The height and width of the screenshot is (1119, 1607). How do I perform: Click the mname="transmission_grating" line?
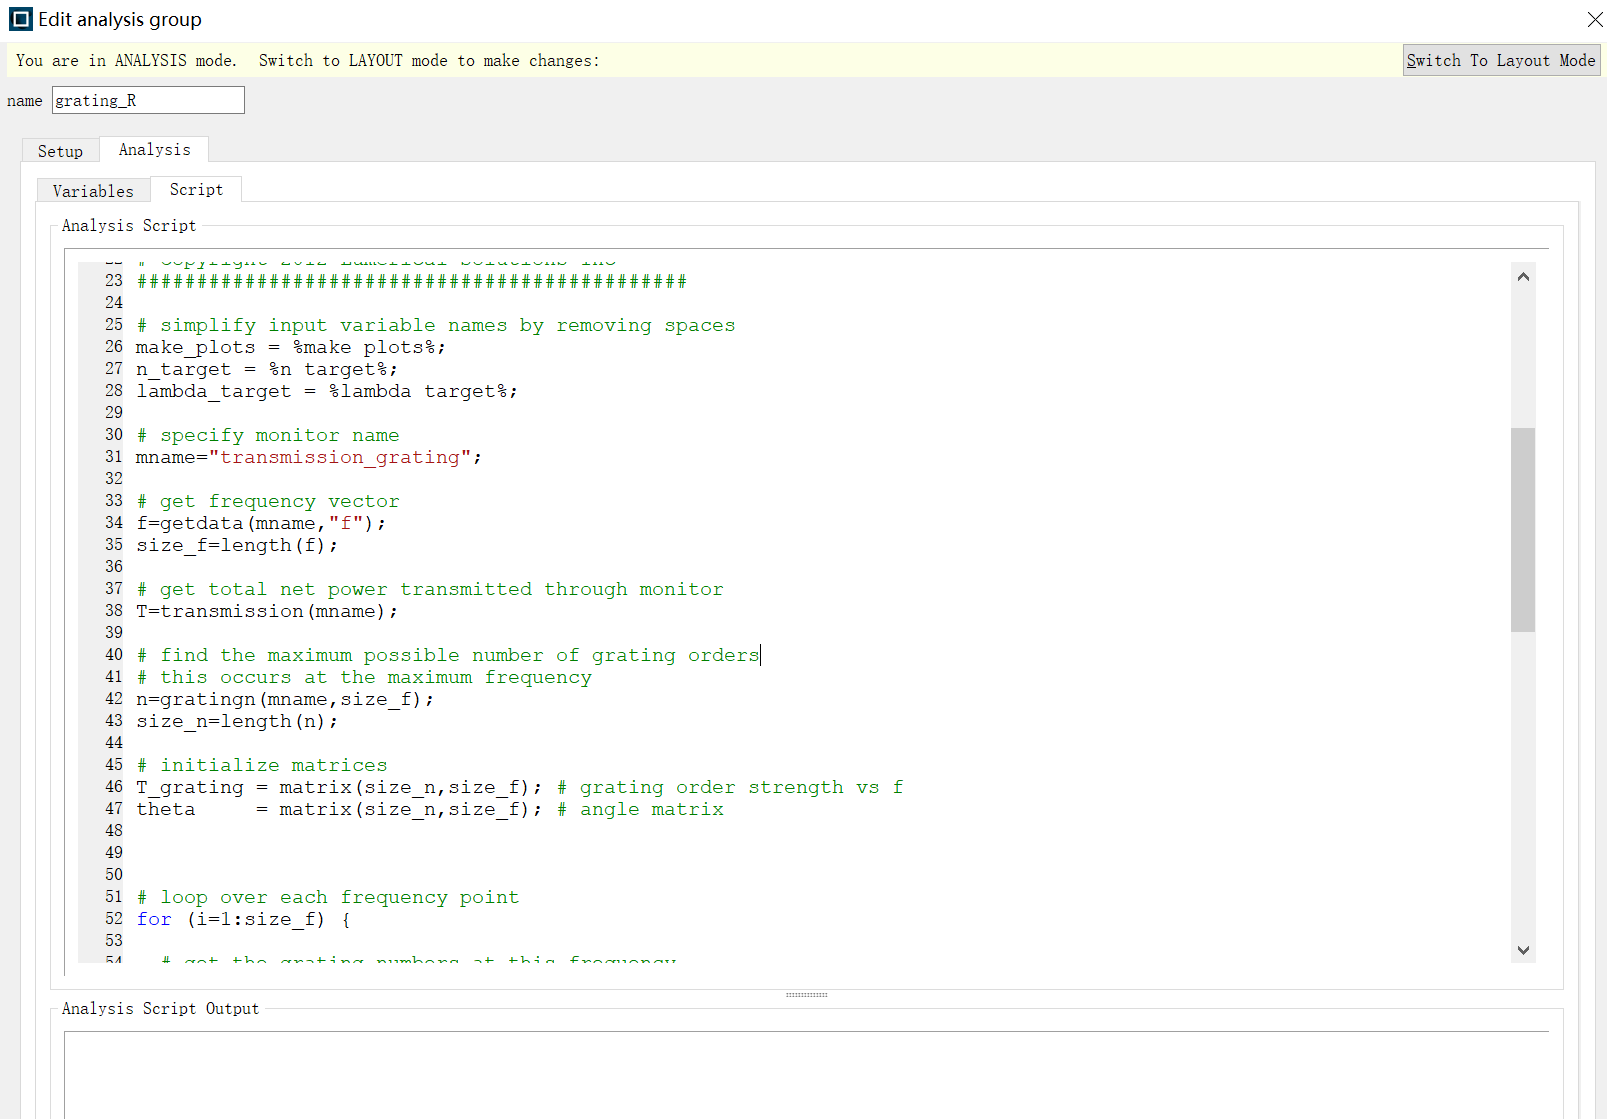(309, 457)
